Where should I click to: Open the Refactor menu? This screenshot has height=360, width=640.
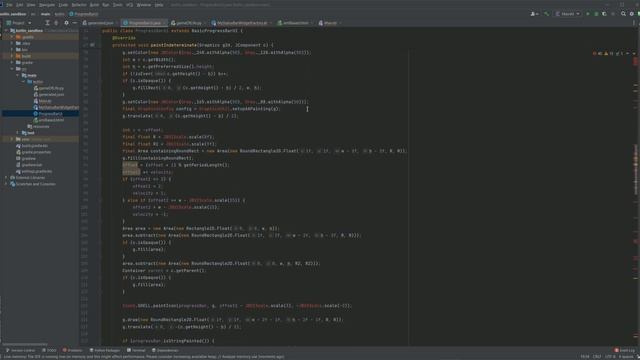79,5
